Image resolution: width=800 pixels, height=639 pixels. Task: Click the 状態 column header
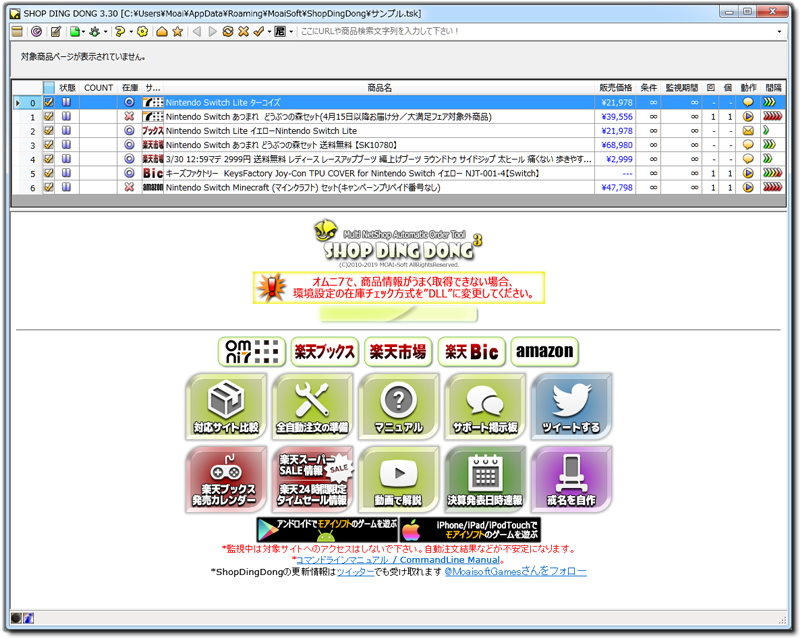67,88
